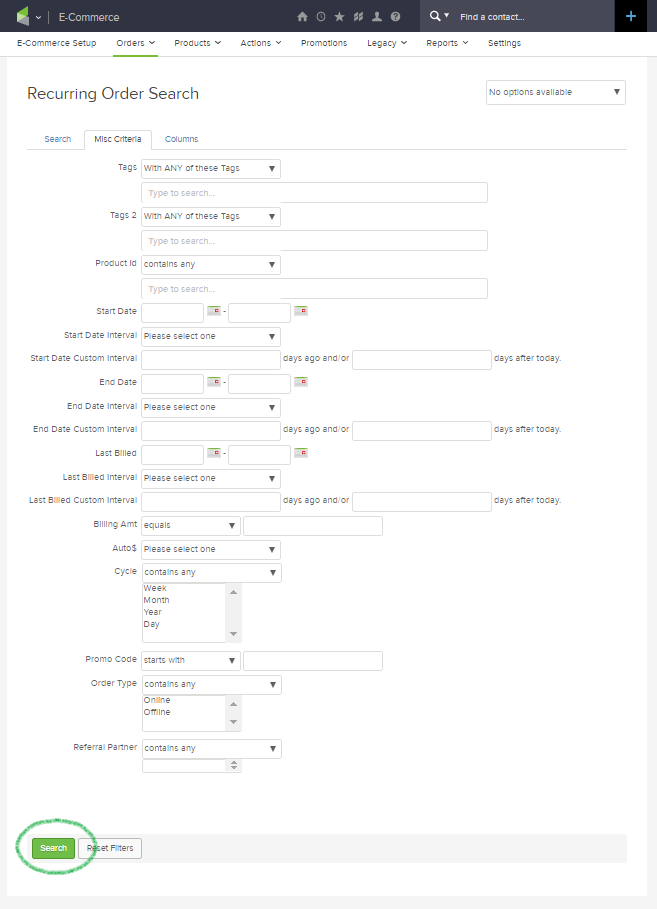Open the Last Billed Interval dropdown

[210, 479]
